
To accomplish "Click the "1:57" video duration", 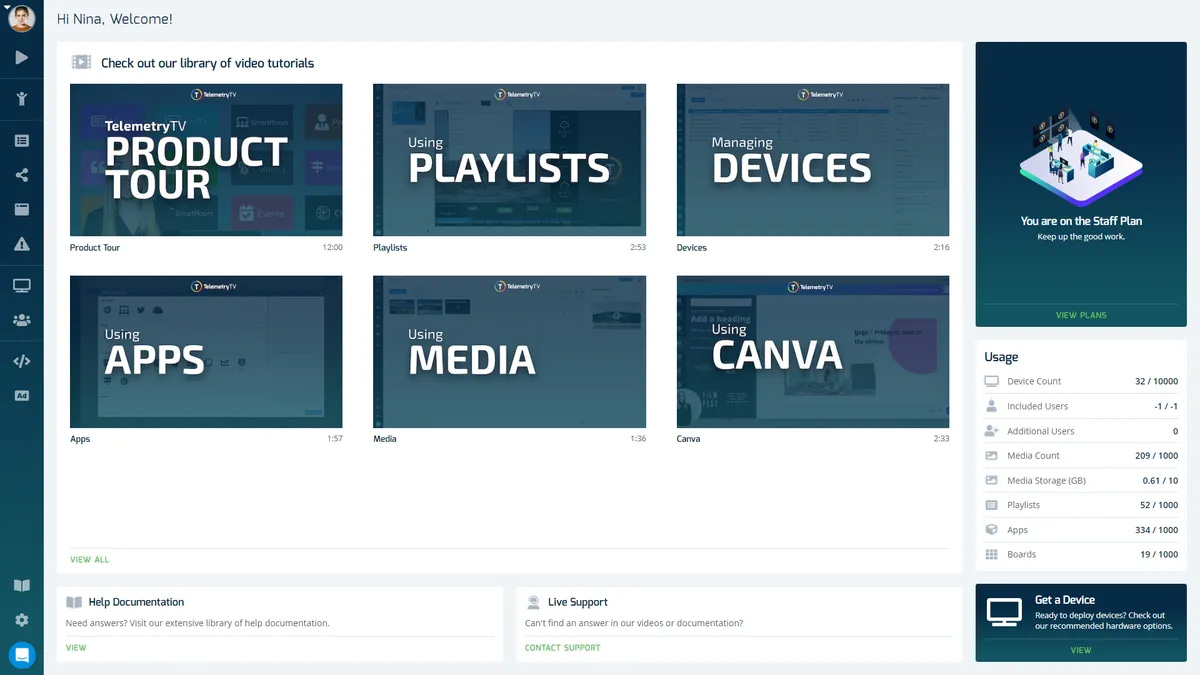I will (335, 439).
